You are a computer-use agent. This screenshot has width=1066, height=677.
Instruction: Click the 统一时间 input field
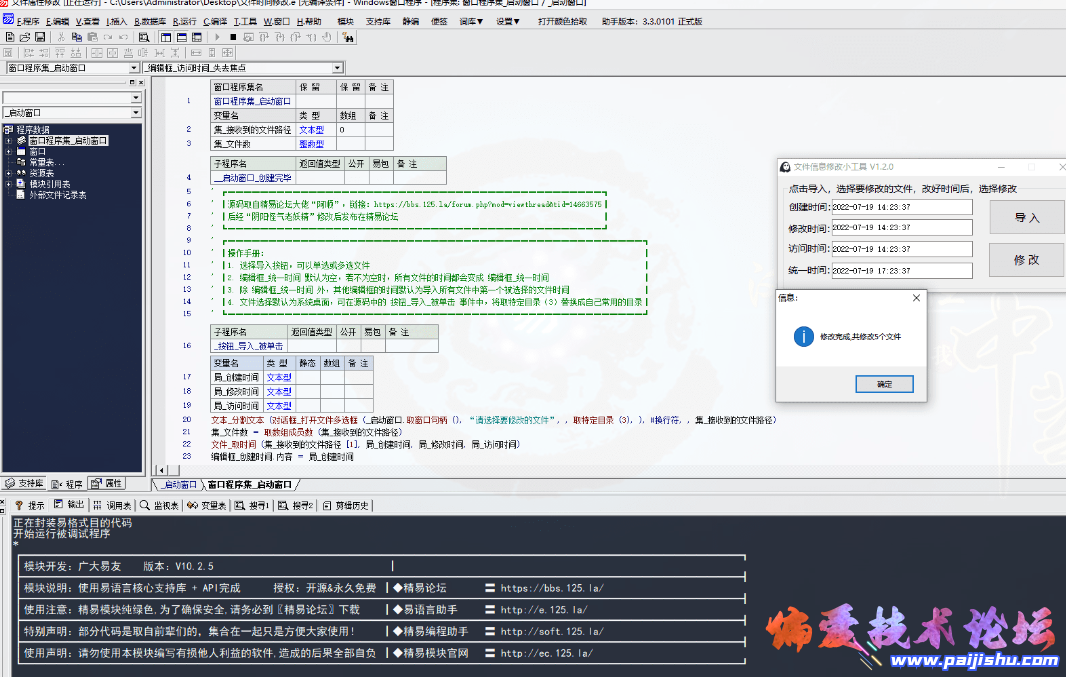[901, 271]
